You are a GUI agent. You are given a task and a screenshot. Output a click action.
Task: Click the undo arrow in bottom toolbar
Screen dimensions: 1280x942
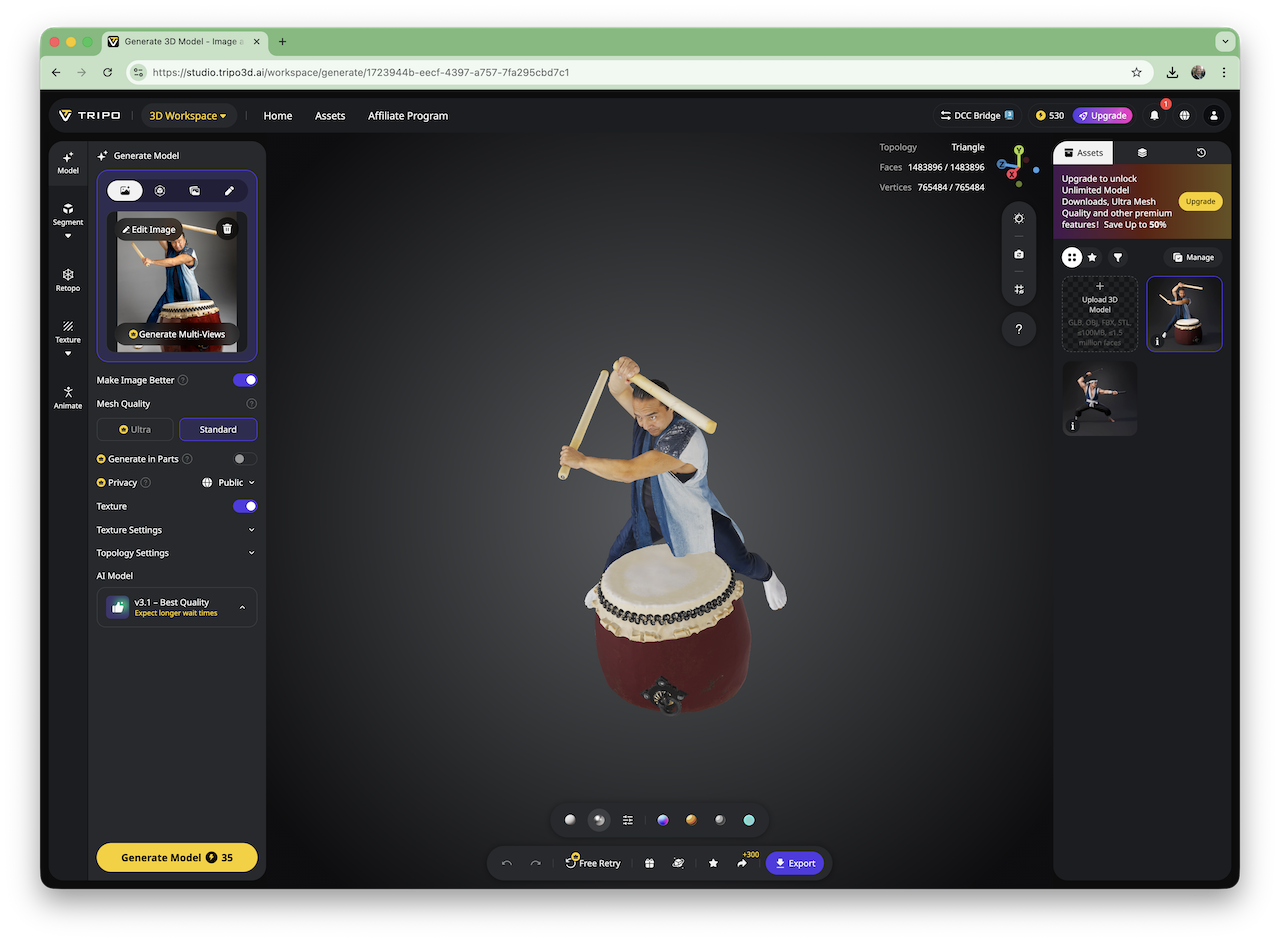(507, 863)
